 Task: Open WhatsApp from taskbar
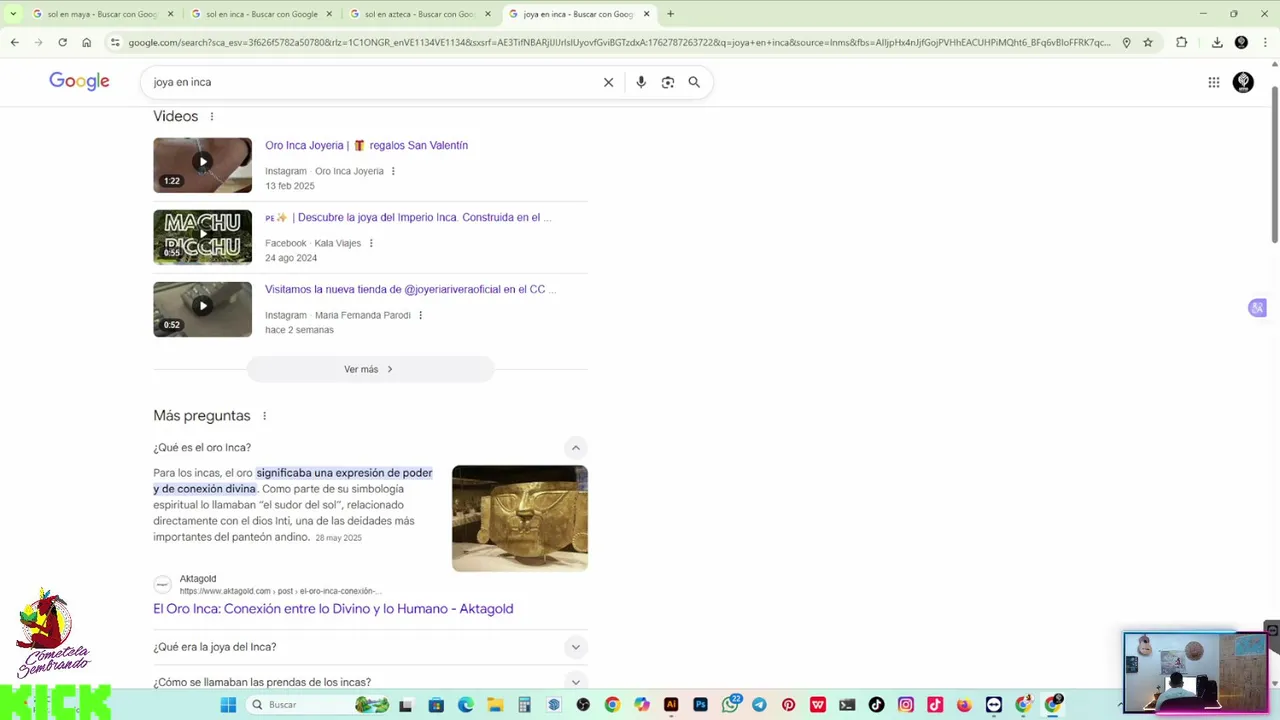[x=731, y=705]
